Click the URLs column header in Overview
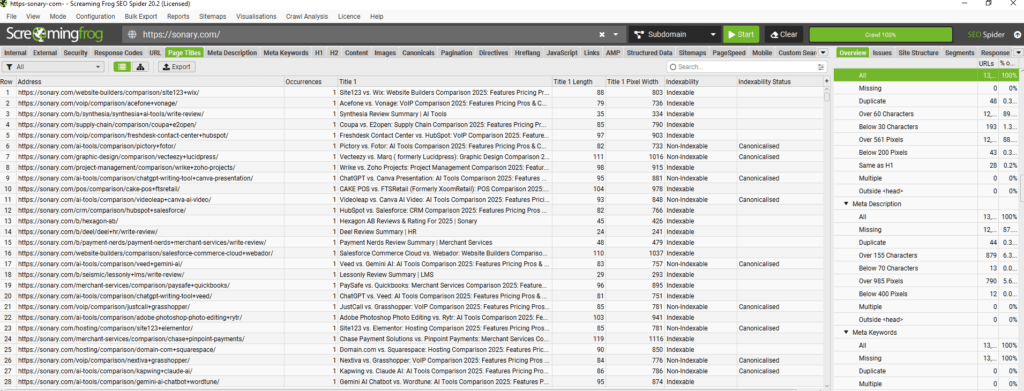Image resolution: width=1024 pixels, height=391 pixels. click(x=986, y=63)
